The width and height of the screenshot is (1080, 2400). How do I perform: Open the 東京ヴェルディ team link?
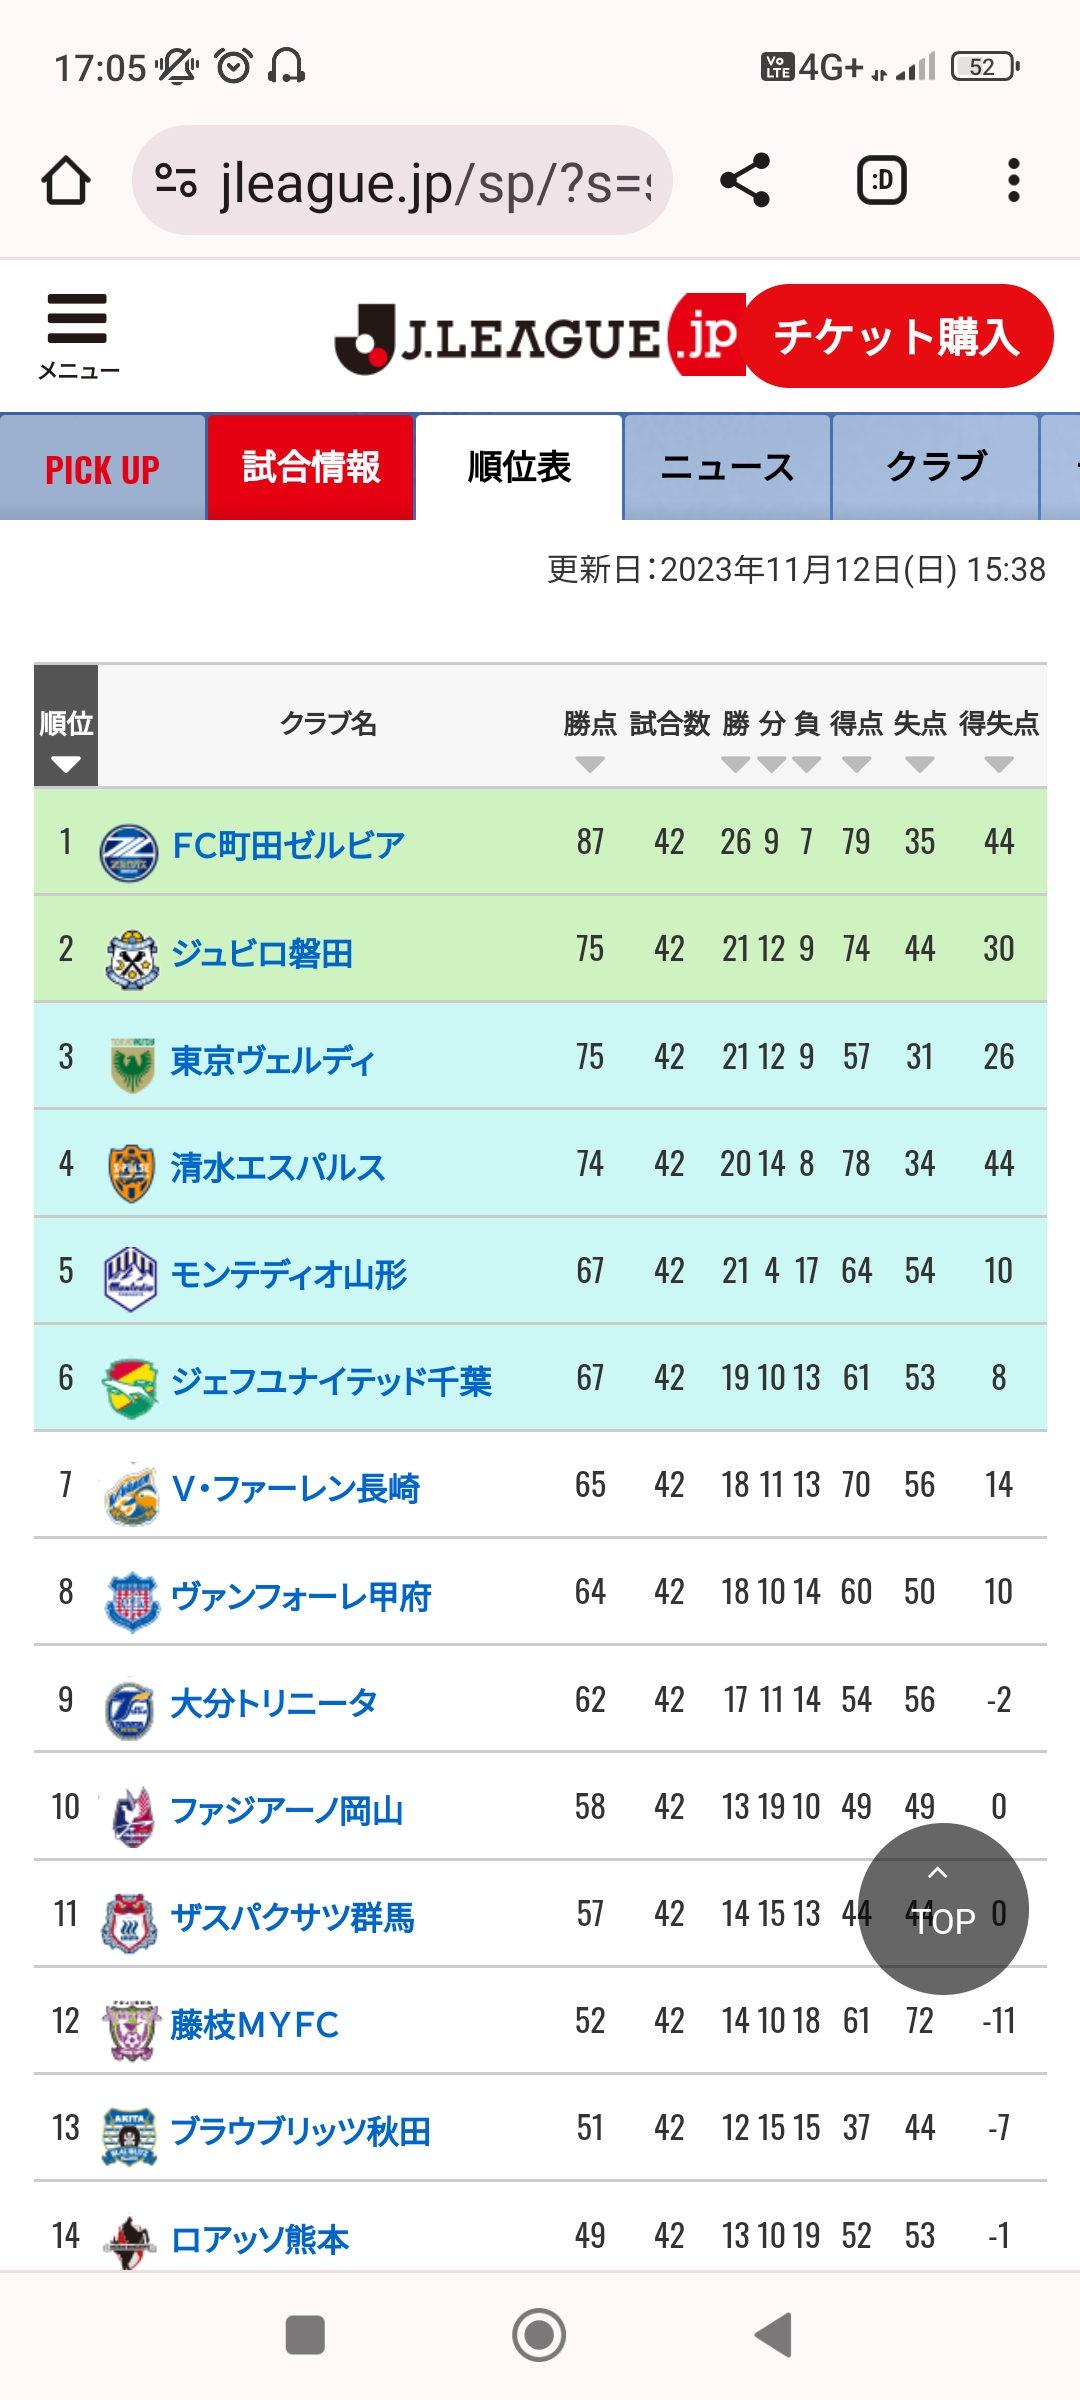pos(272,1060)
